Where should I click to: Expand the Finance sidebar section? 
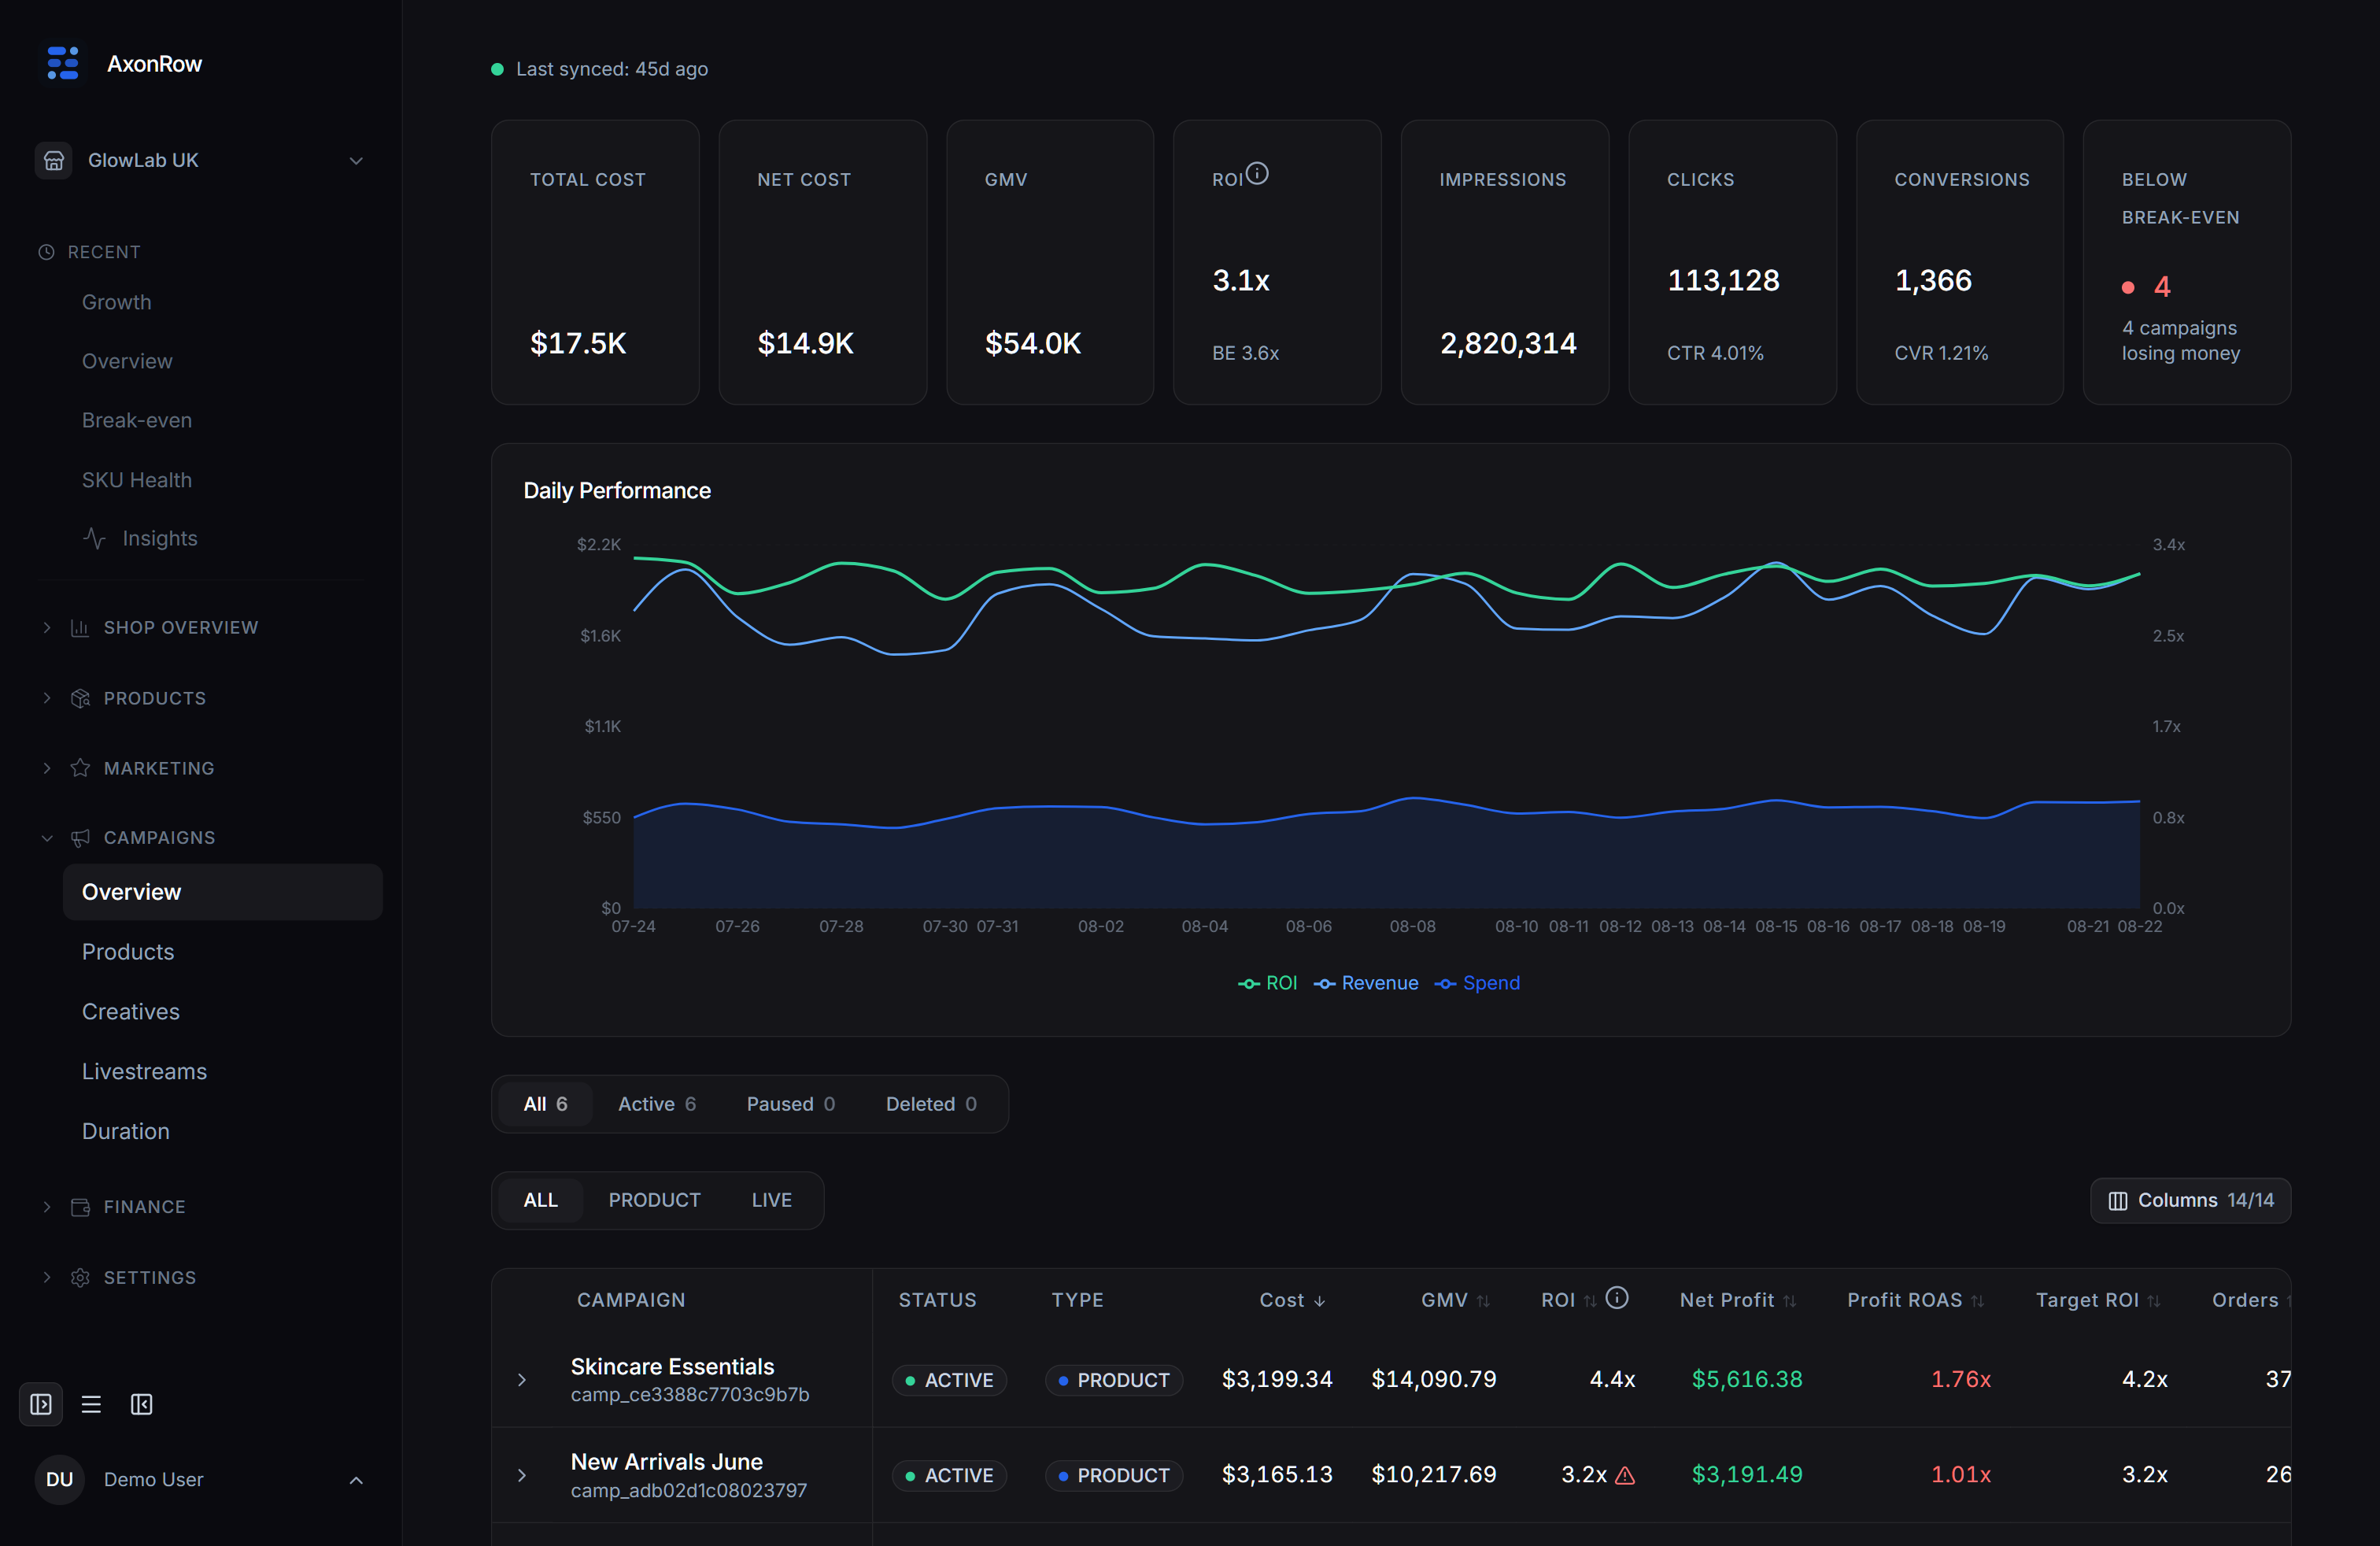click(47, 1207)
